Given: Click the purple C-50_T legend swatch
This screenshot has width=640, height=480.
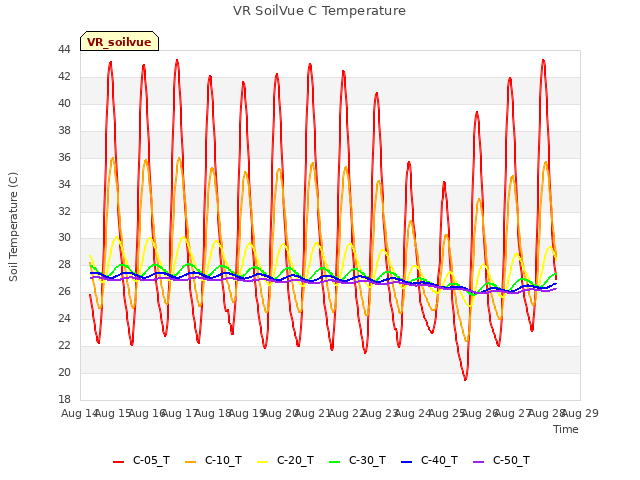Looking at the screenshot, I should coord(478,462).
